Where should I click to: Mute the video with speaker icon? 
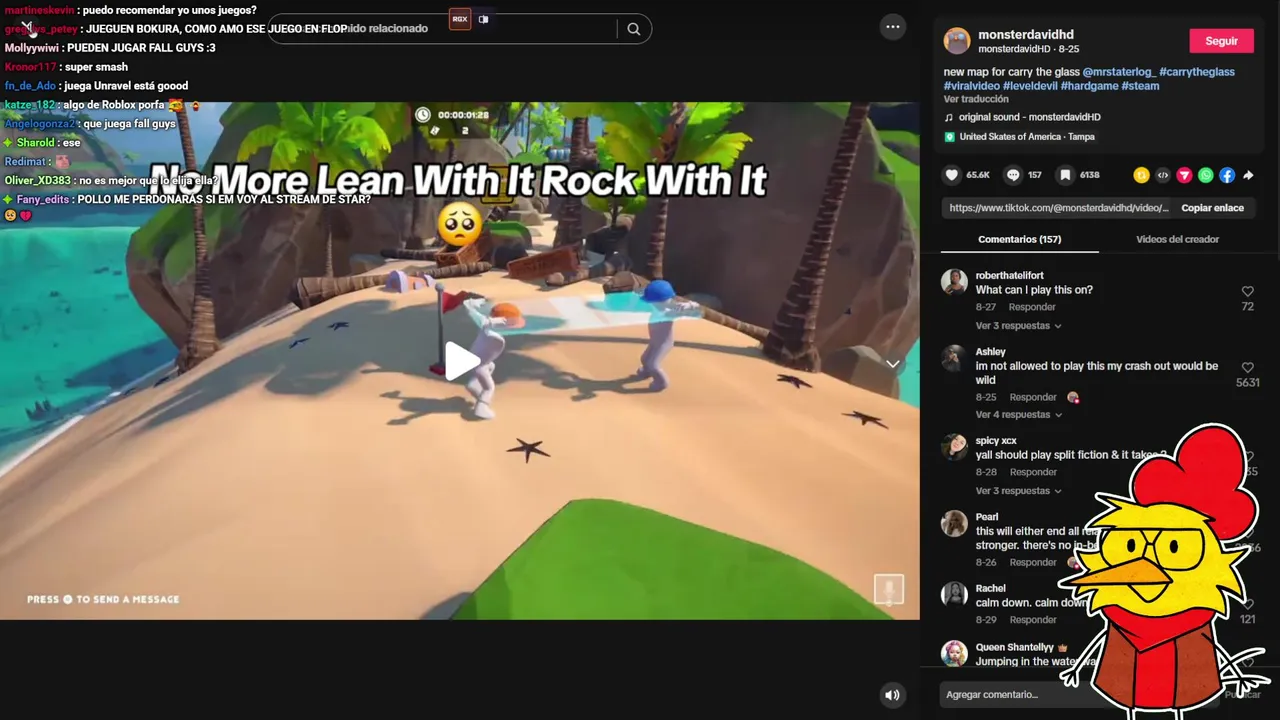click(x=892, y=695)
